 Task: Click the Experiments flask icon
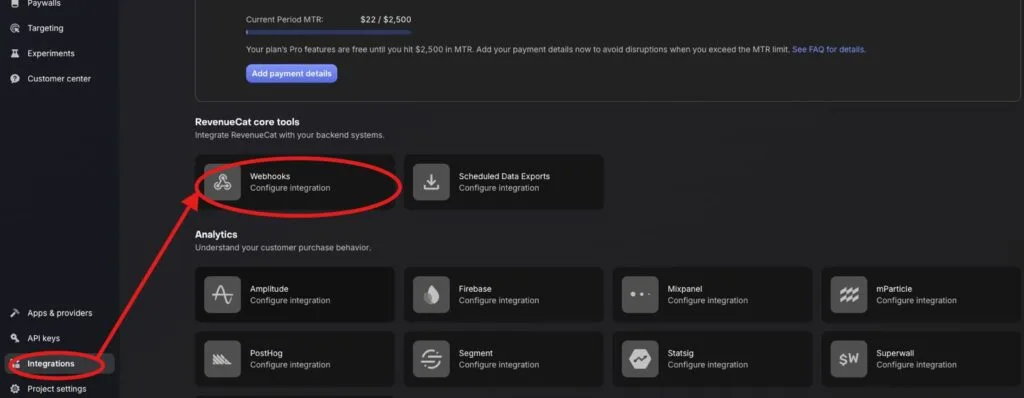[15, 54]
